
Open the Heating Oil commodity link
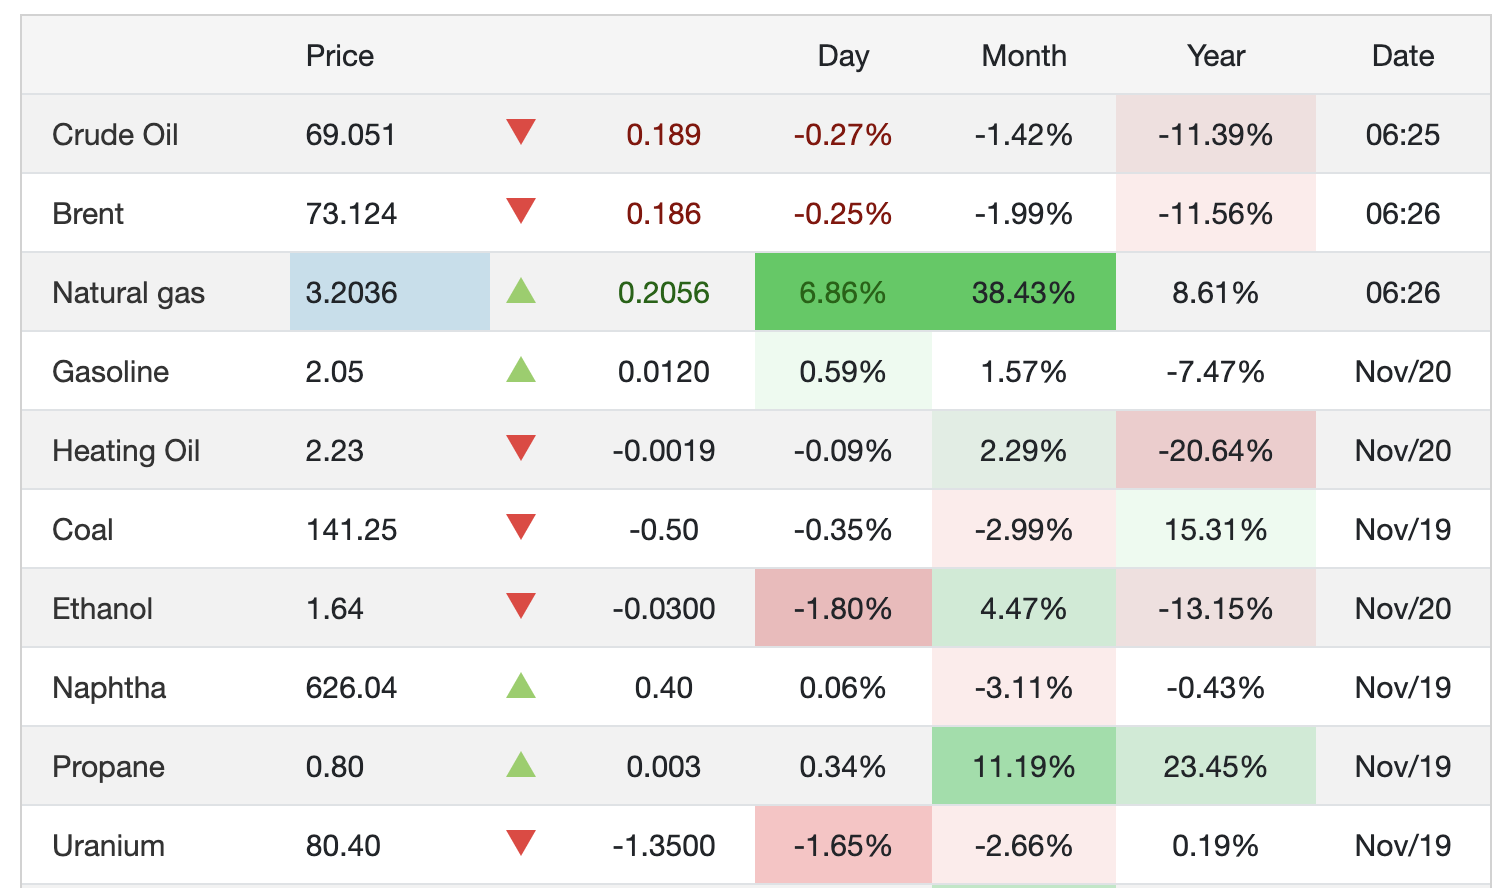coord(126,451)
